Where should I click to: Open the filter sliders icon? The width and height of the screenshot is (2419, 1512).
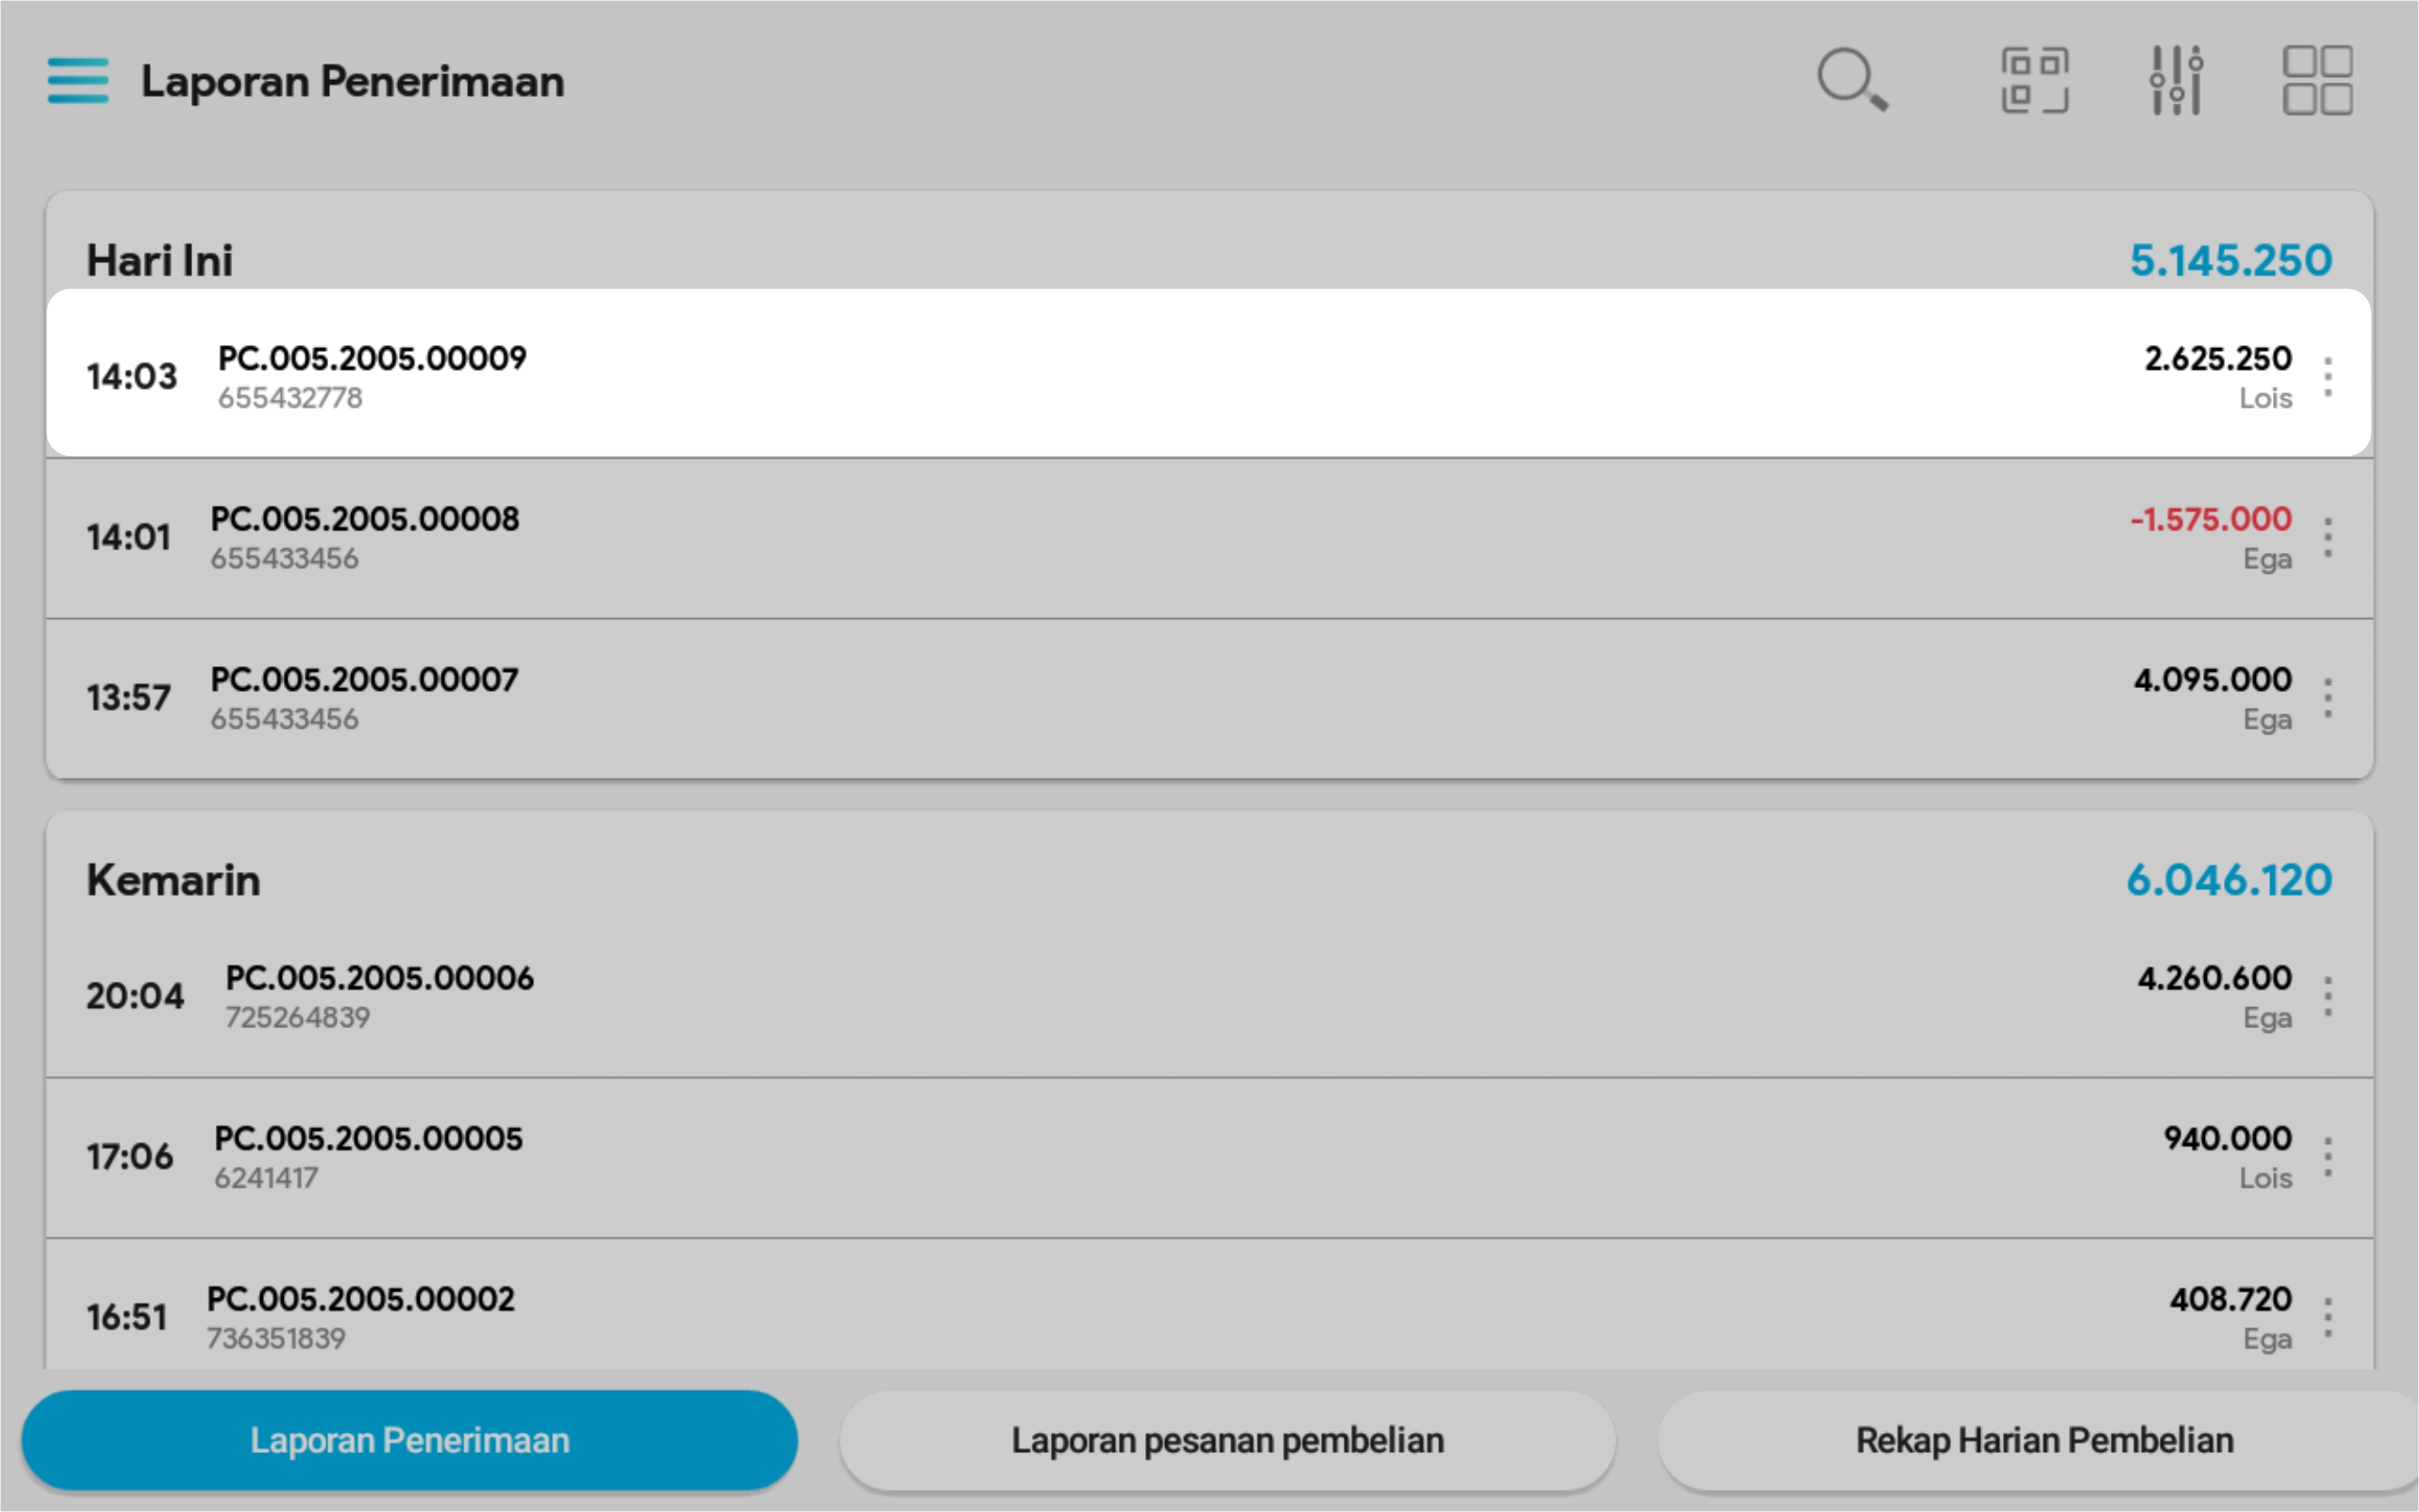tap(2176, 80)
